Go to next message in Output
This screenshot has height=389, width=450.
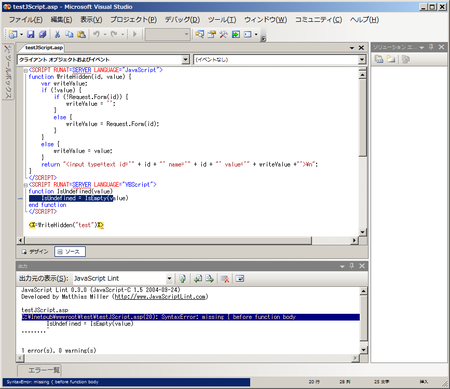coord(209,278)
